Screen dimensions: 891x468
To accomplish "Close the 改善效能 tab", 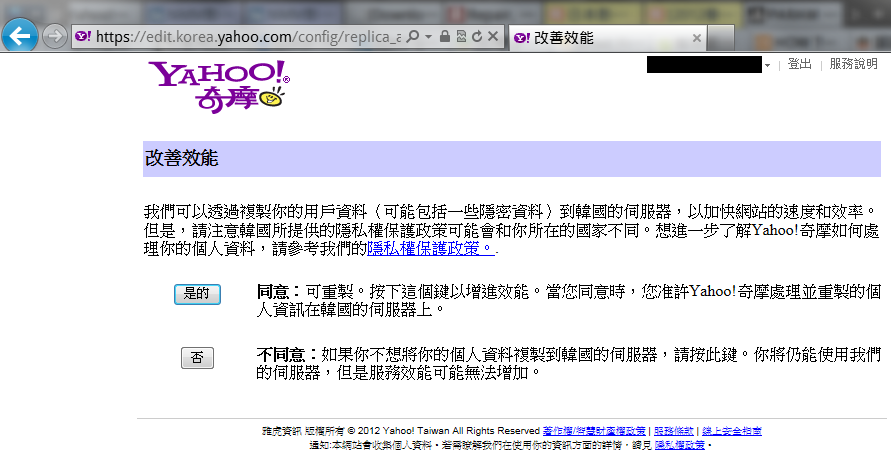I will pyautogui.click(x=697, y=38).
